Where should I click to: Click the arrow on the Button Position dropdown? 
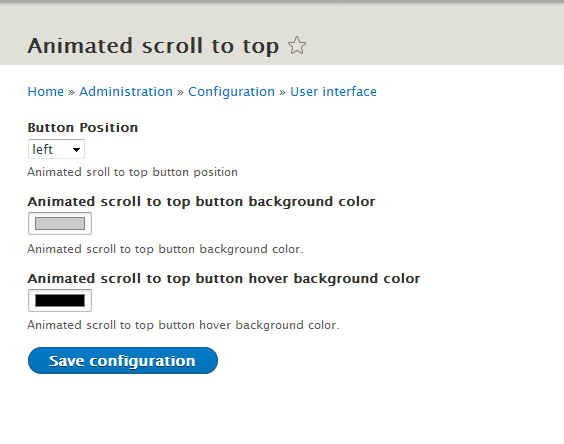click(x=76, y=150)
